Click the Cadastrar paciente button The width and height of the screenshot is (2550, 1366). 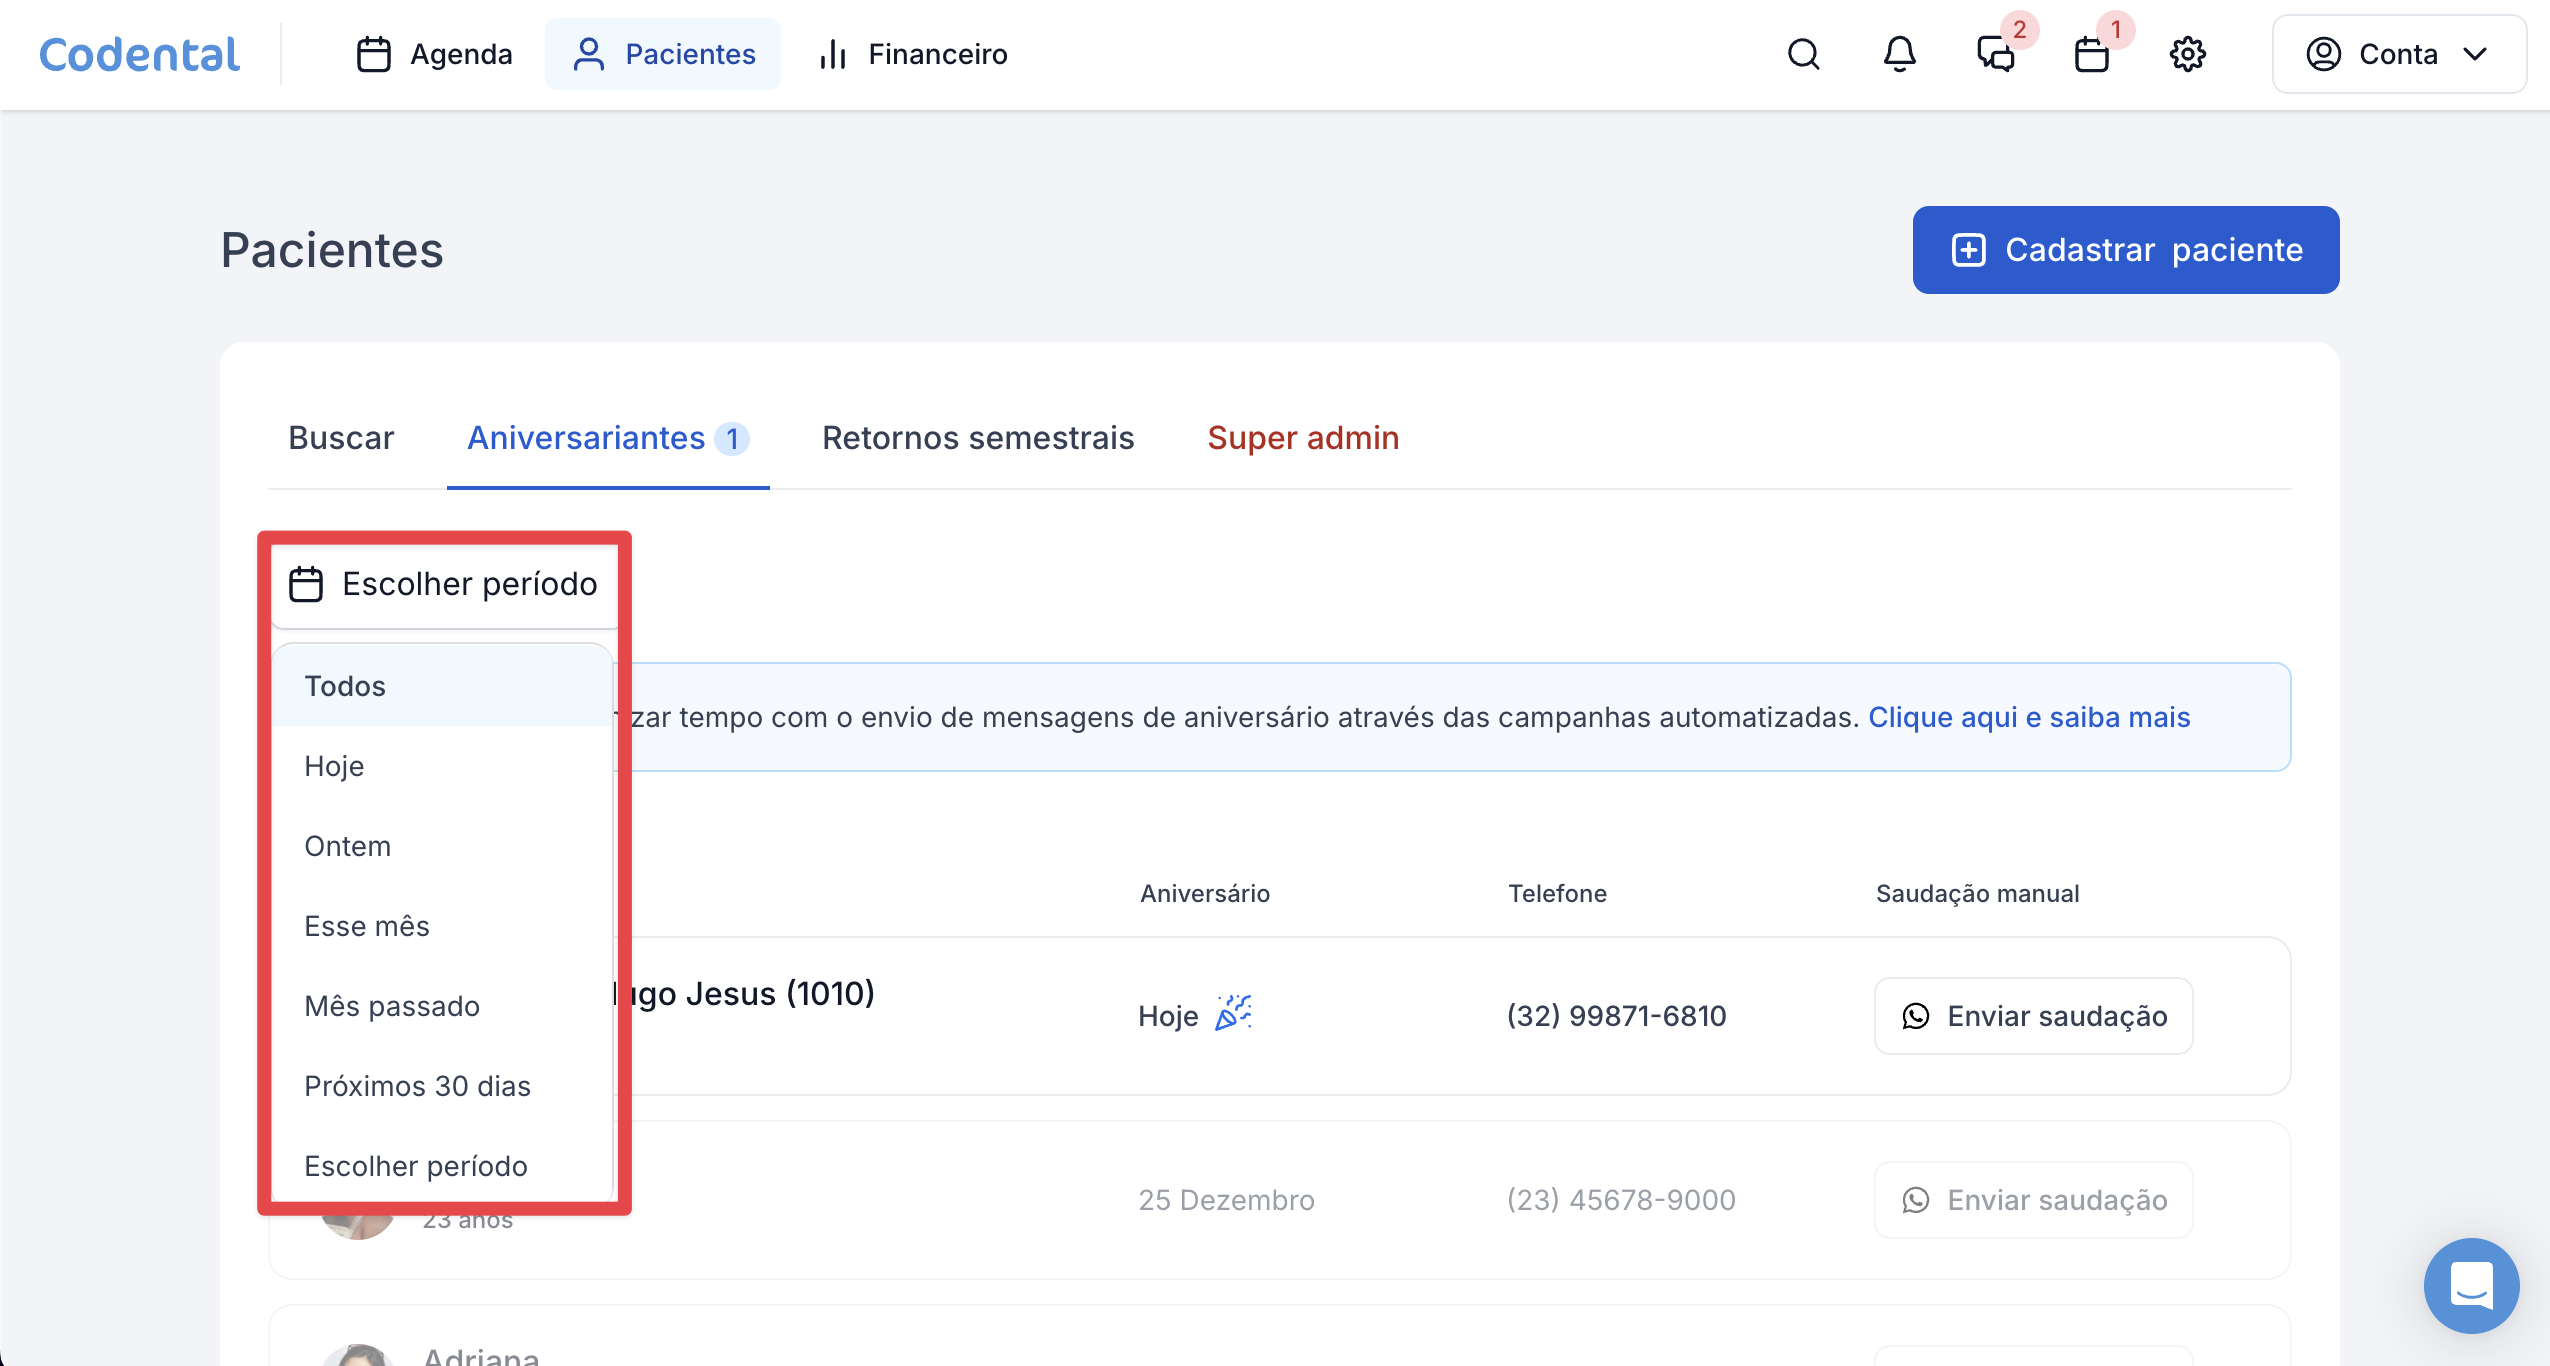tap(2125, 250)
